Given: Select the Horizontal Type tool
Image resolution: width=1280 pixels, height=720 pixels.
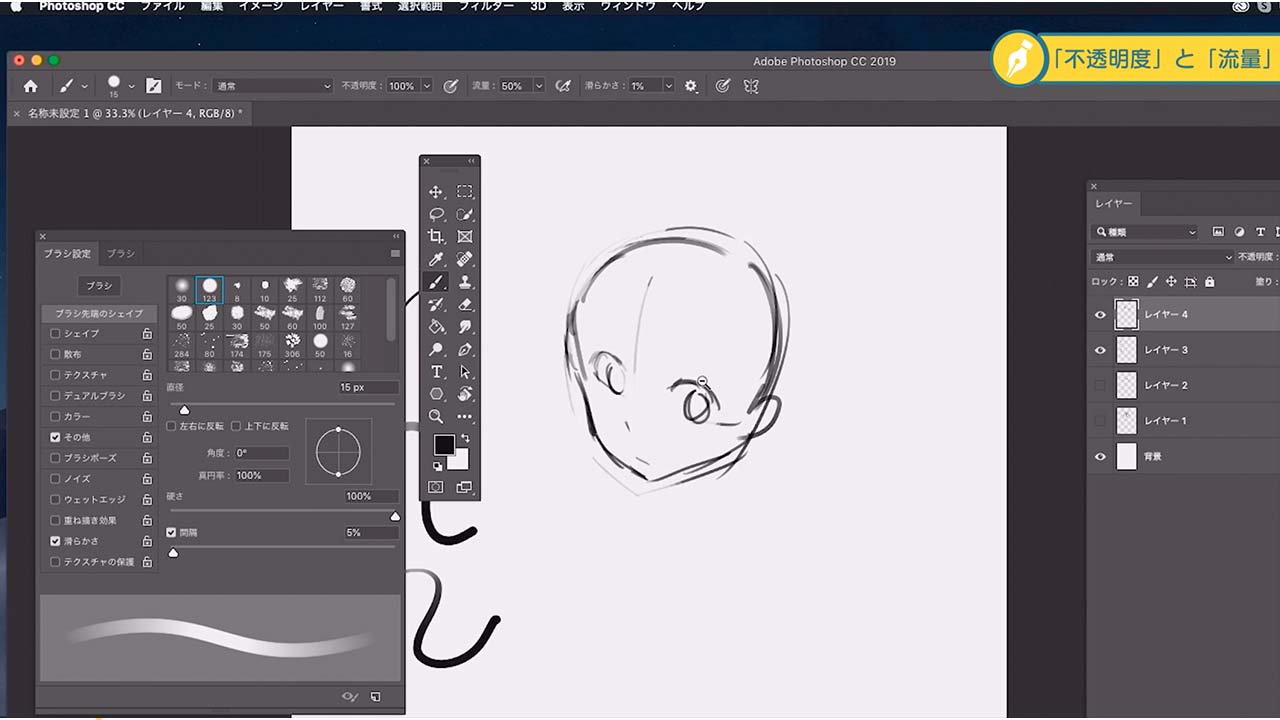Looking at the screenshot, I should click(x=436, y=372).
